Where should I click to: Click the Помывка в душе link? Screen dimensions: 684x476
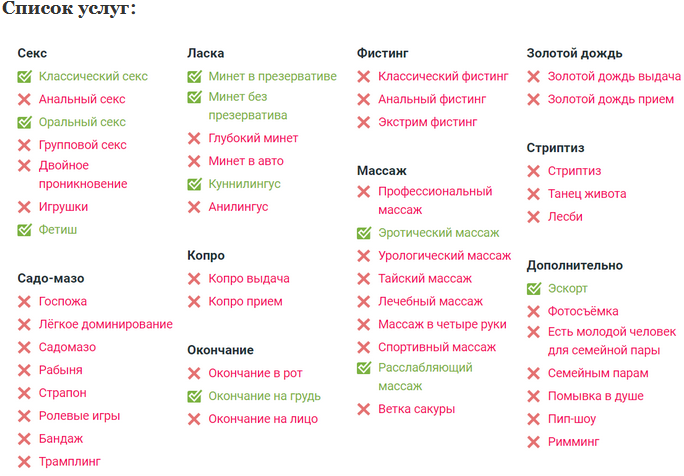pos(597,396)
